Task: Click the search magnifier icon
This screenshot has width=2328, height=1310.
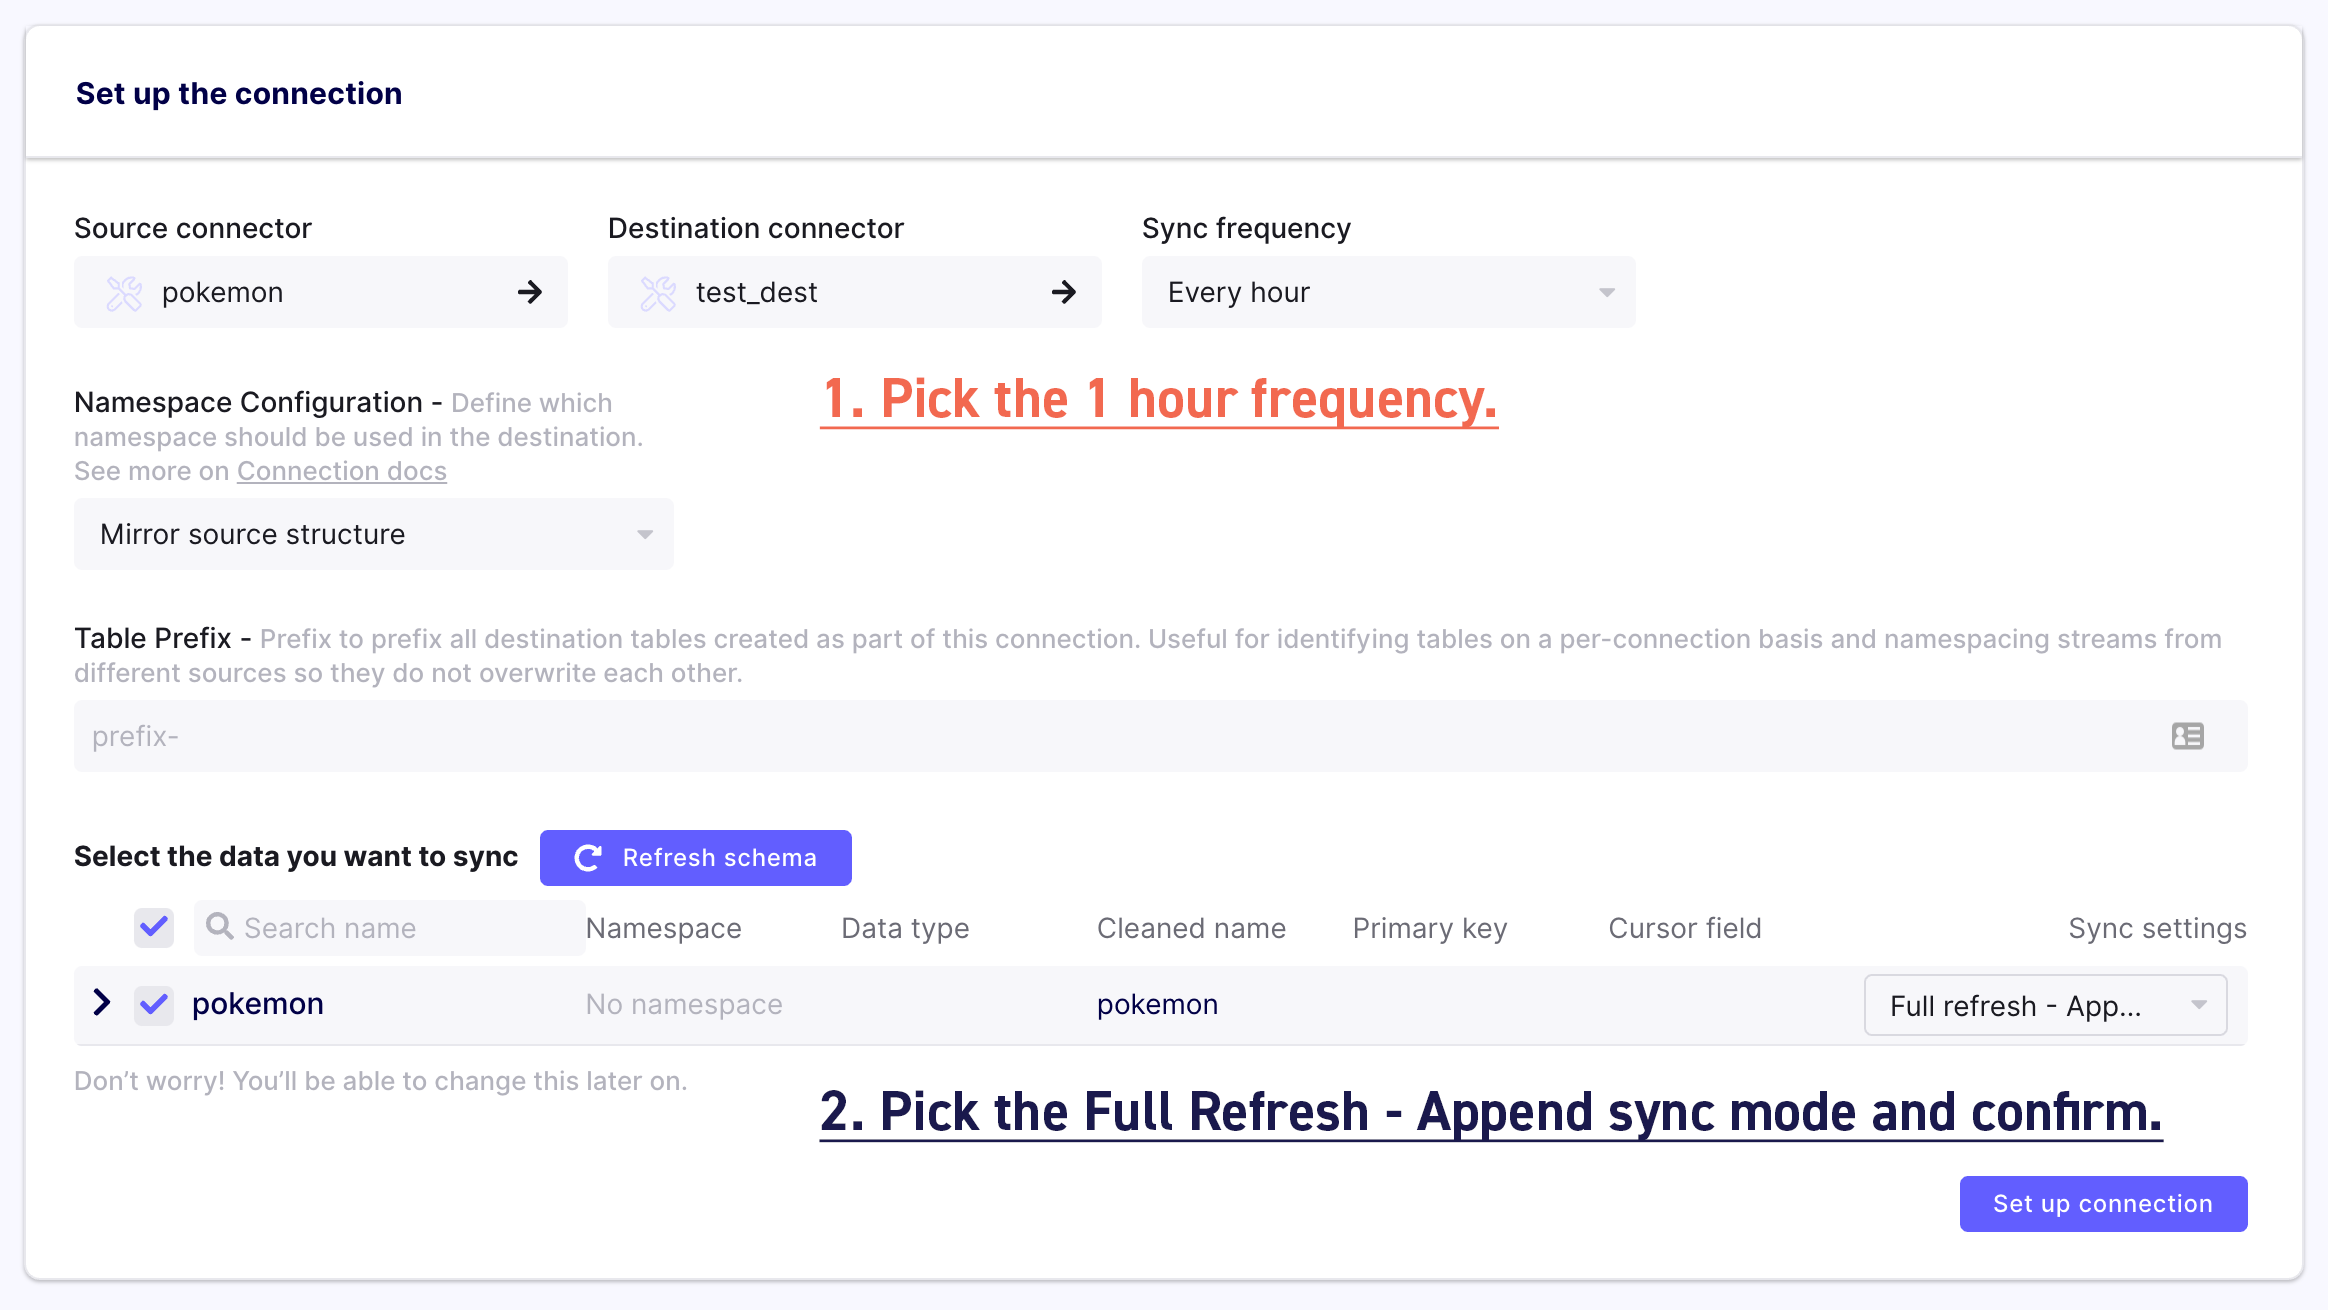Action: pos(220,926)
